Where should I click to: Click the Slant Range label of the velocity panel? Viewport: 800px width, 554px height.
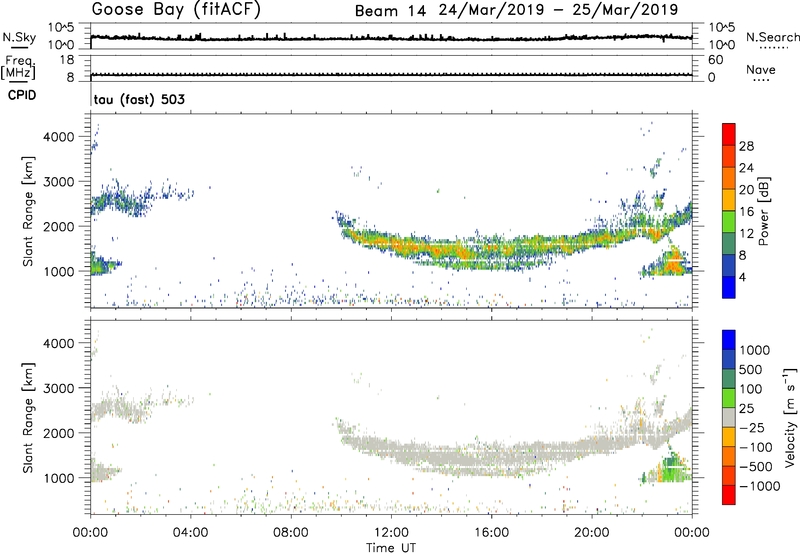click(28, 417)
